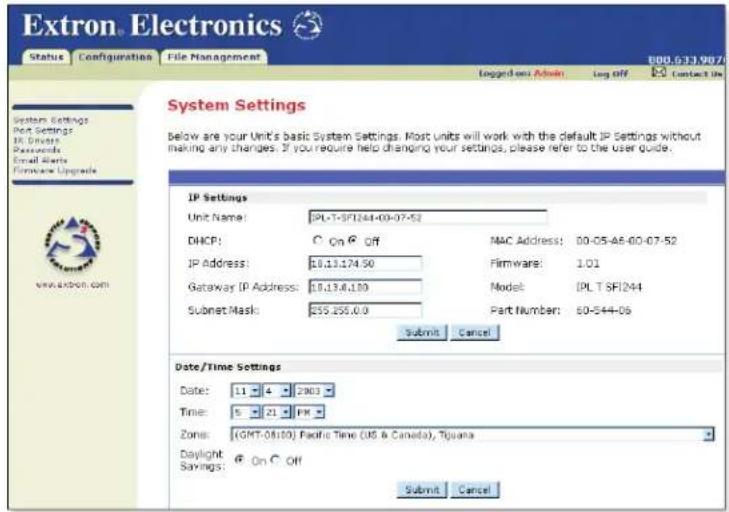Open the Contact Us link
This screenshot has width=729, height=512.
coord(697,73)
